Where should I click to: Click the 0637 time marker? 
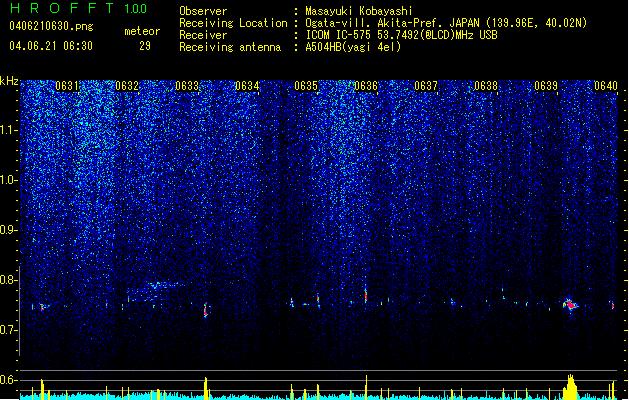(426, 86)
